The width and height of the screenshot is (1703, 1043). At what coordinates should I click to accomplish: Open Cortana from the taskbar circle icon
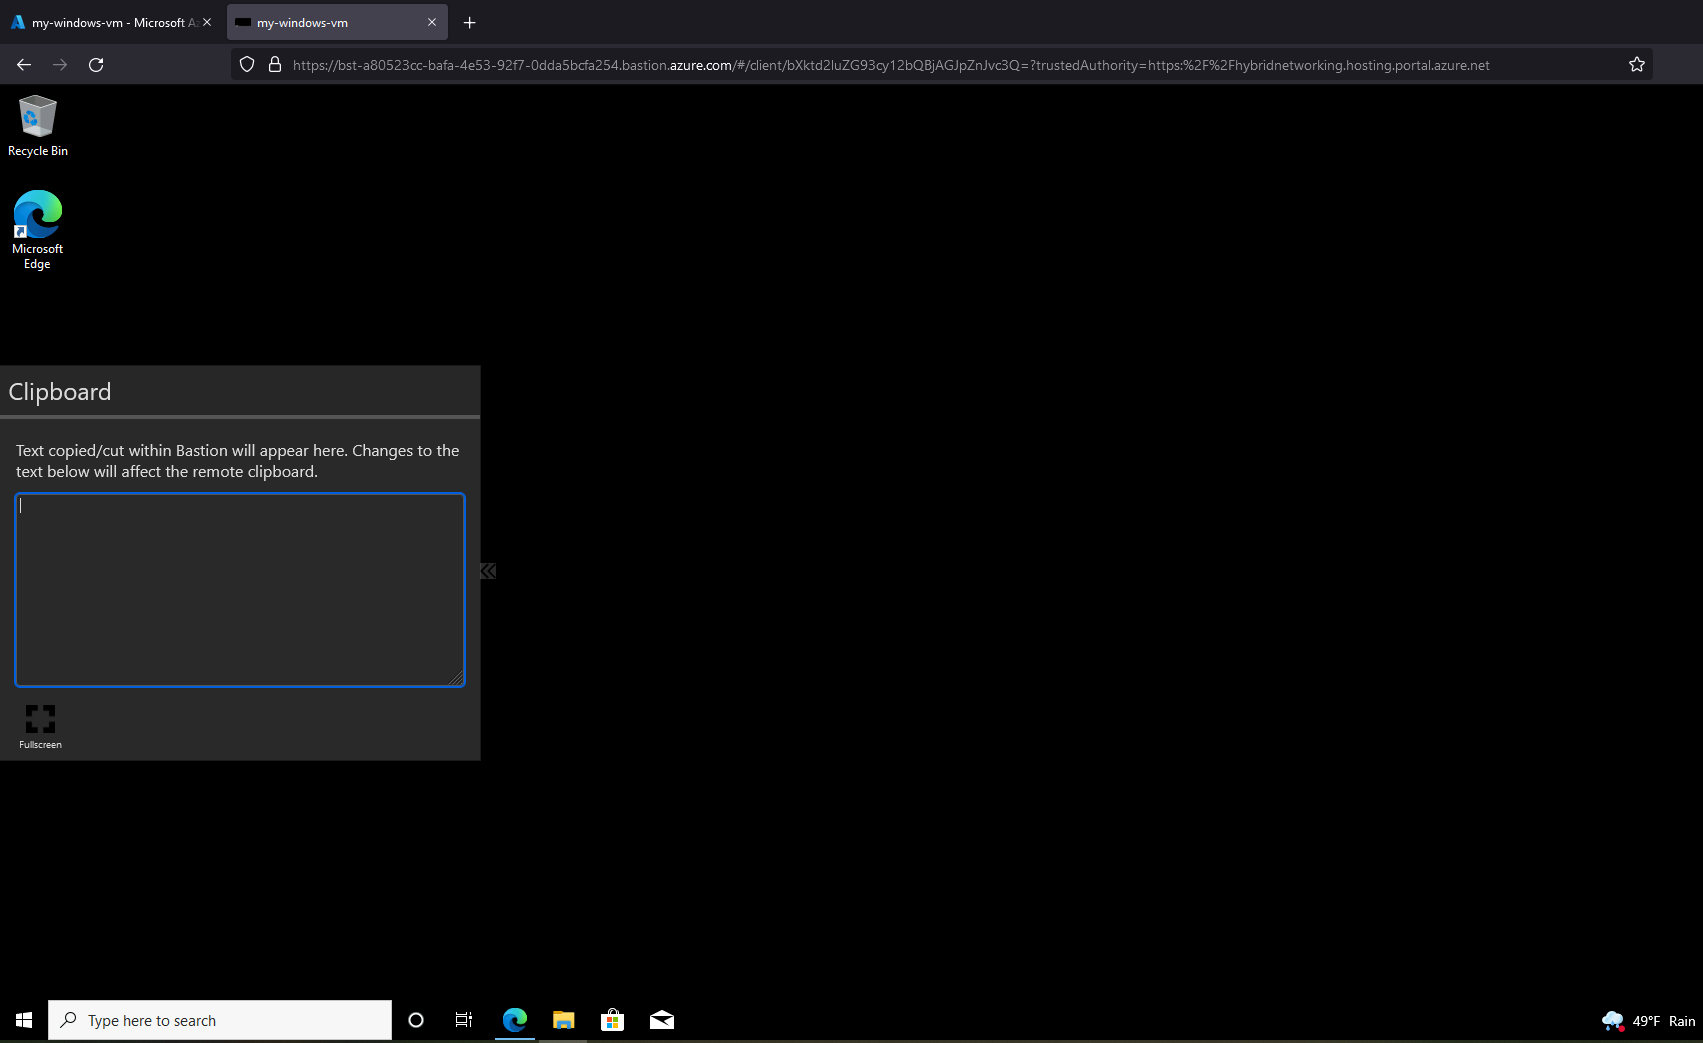coord(416,1020)
